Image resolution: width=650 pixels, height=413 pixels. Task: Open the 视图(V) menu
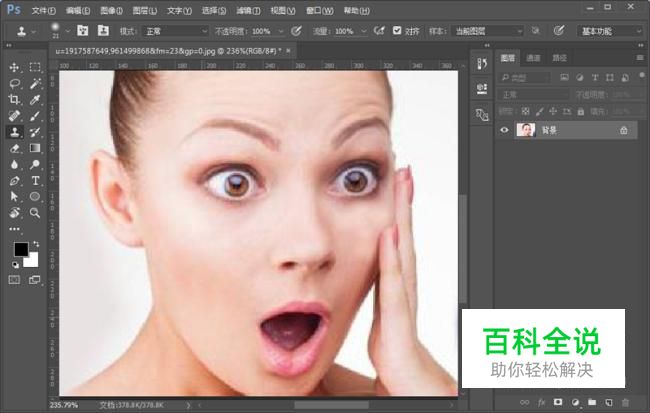pyautogui.click(x=283, y=11)
